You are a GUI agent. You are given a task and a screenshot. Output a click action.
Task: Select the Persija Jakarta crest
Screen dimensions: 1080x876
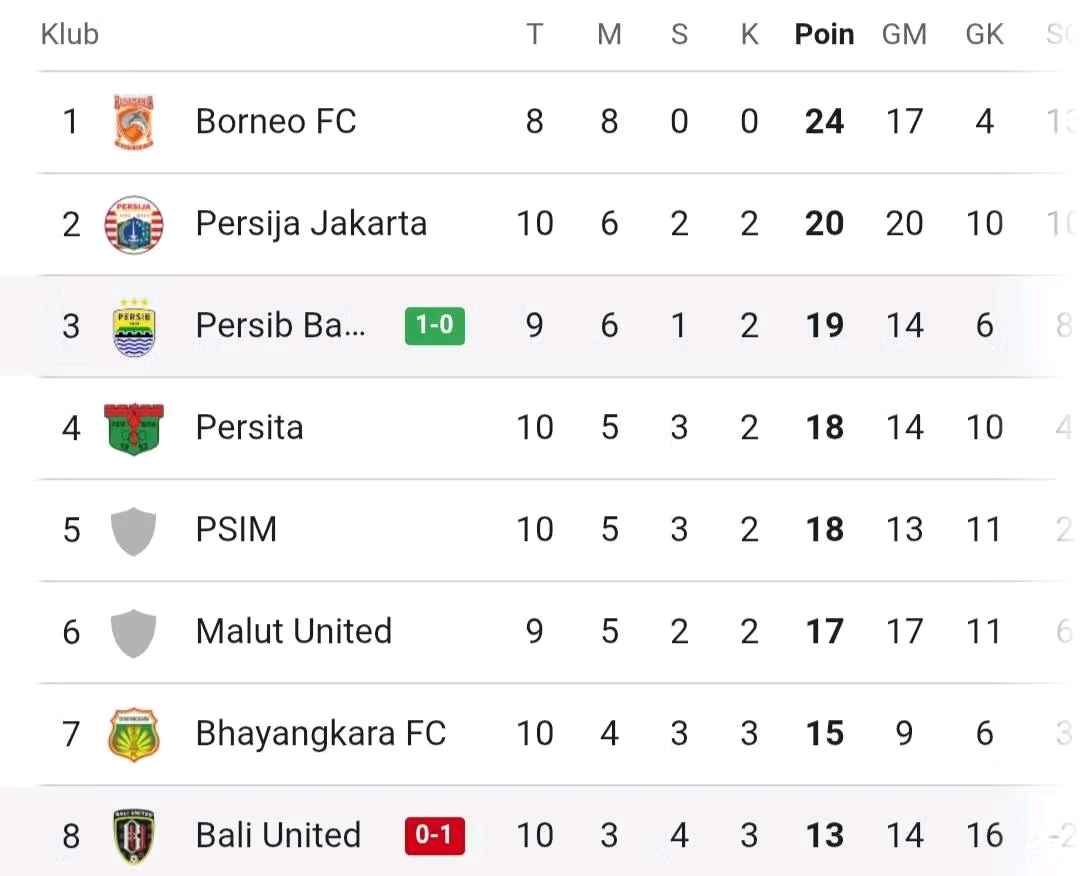tap(133, 223)
